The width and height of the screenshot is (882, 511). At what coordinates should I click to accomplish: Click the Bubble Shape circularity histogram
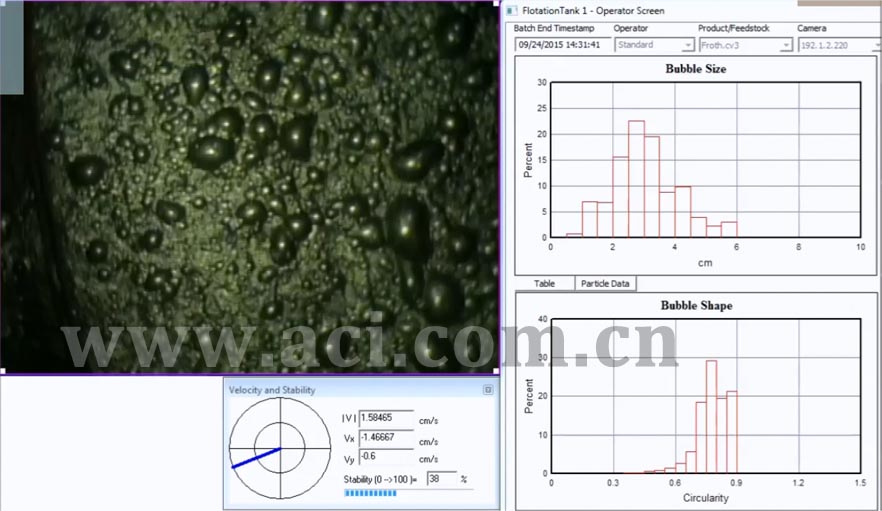click(x=705, y=395)
